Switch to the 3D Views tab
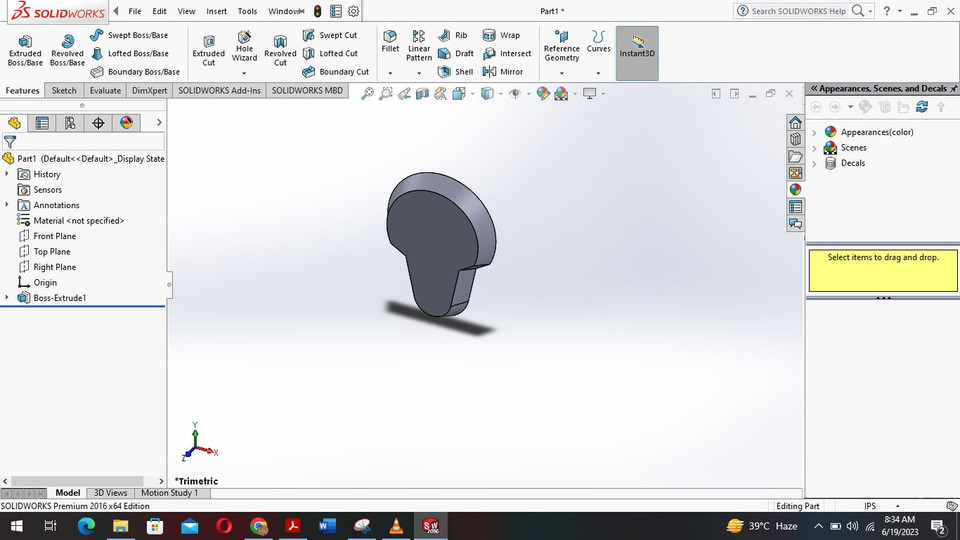Screen dimensions: 960x540 pyautogui.click(x=110, y=493)
